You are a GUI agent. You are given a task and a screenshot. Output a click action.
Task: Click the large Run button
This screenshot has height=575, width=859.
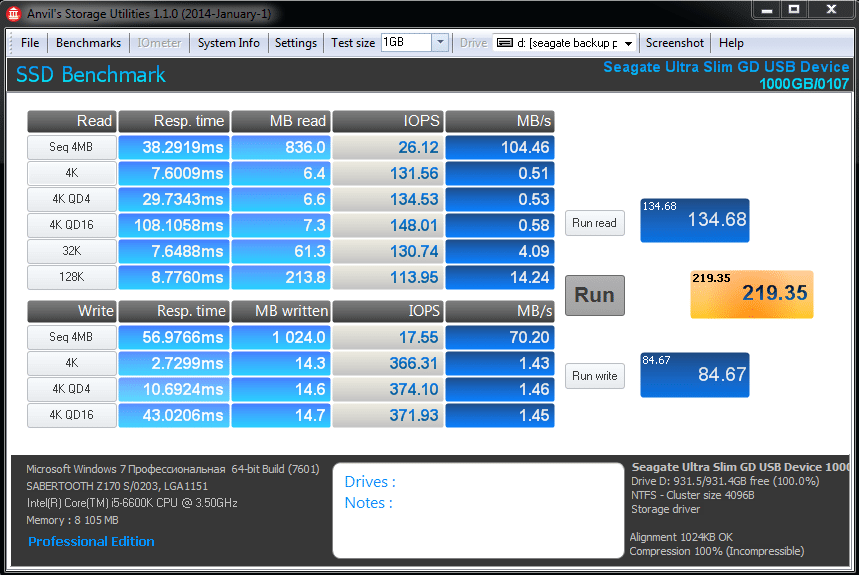click(x=594, y=295)
